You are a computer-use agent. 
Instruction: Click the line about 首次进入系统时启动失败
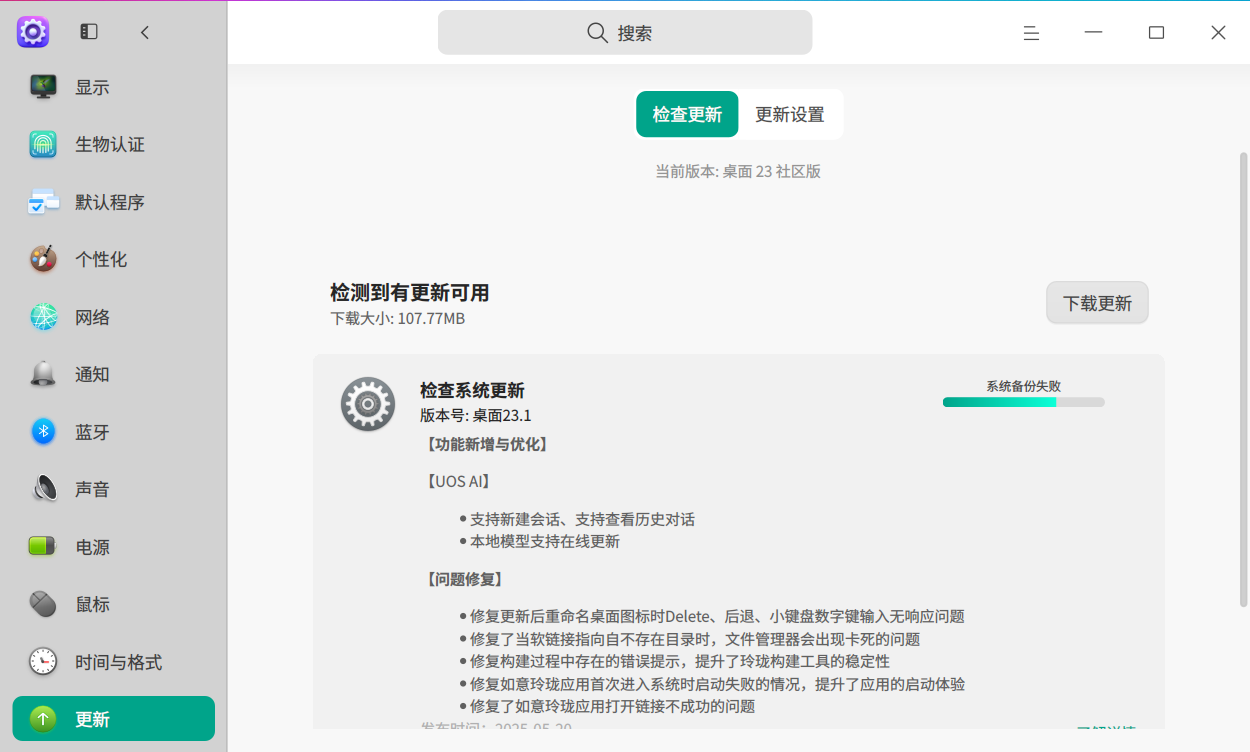coord(717,684)
